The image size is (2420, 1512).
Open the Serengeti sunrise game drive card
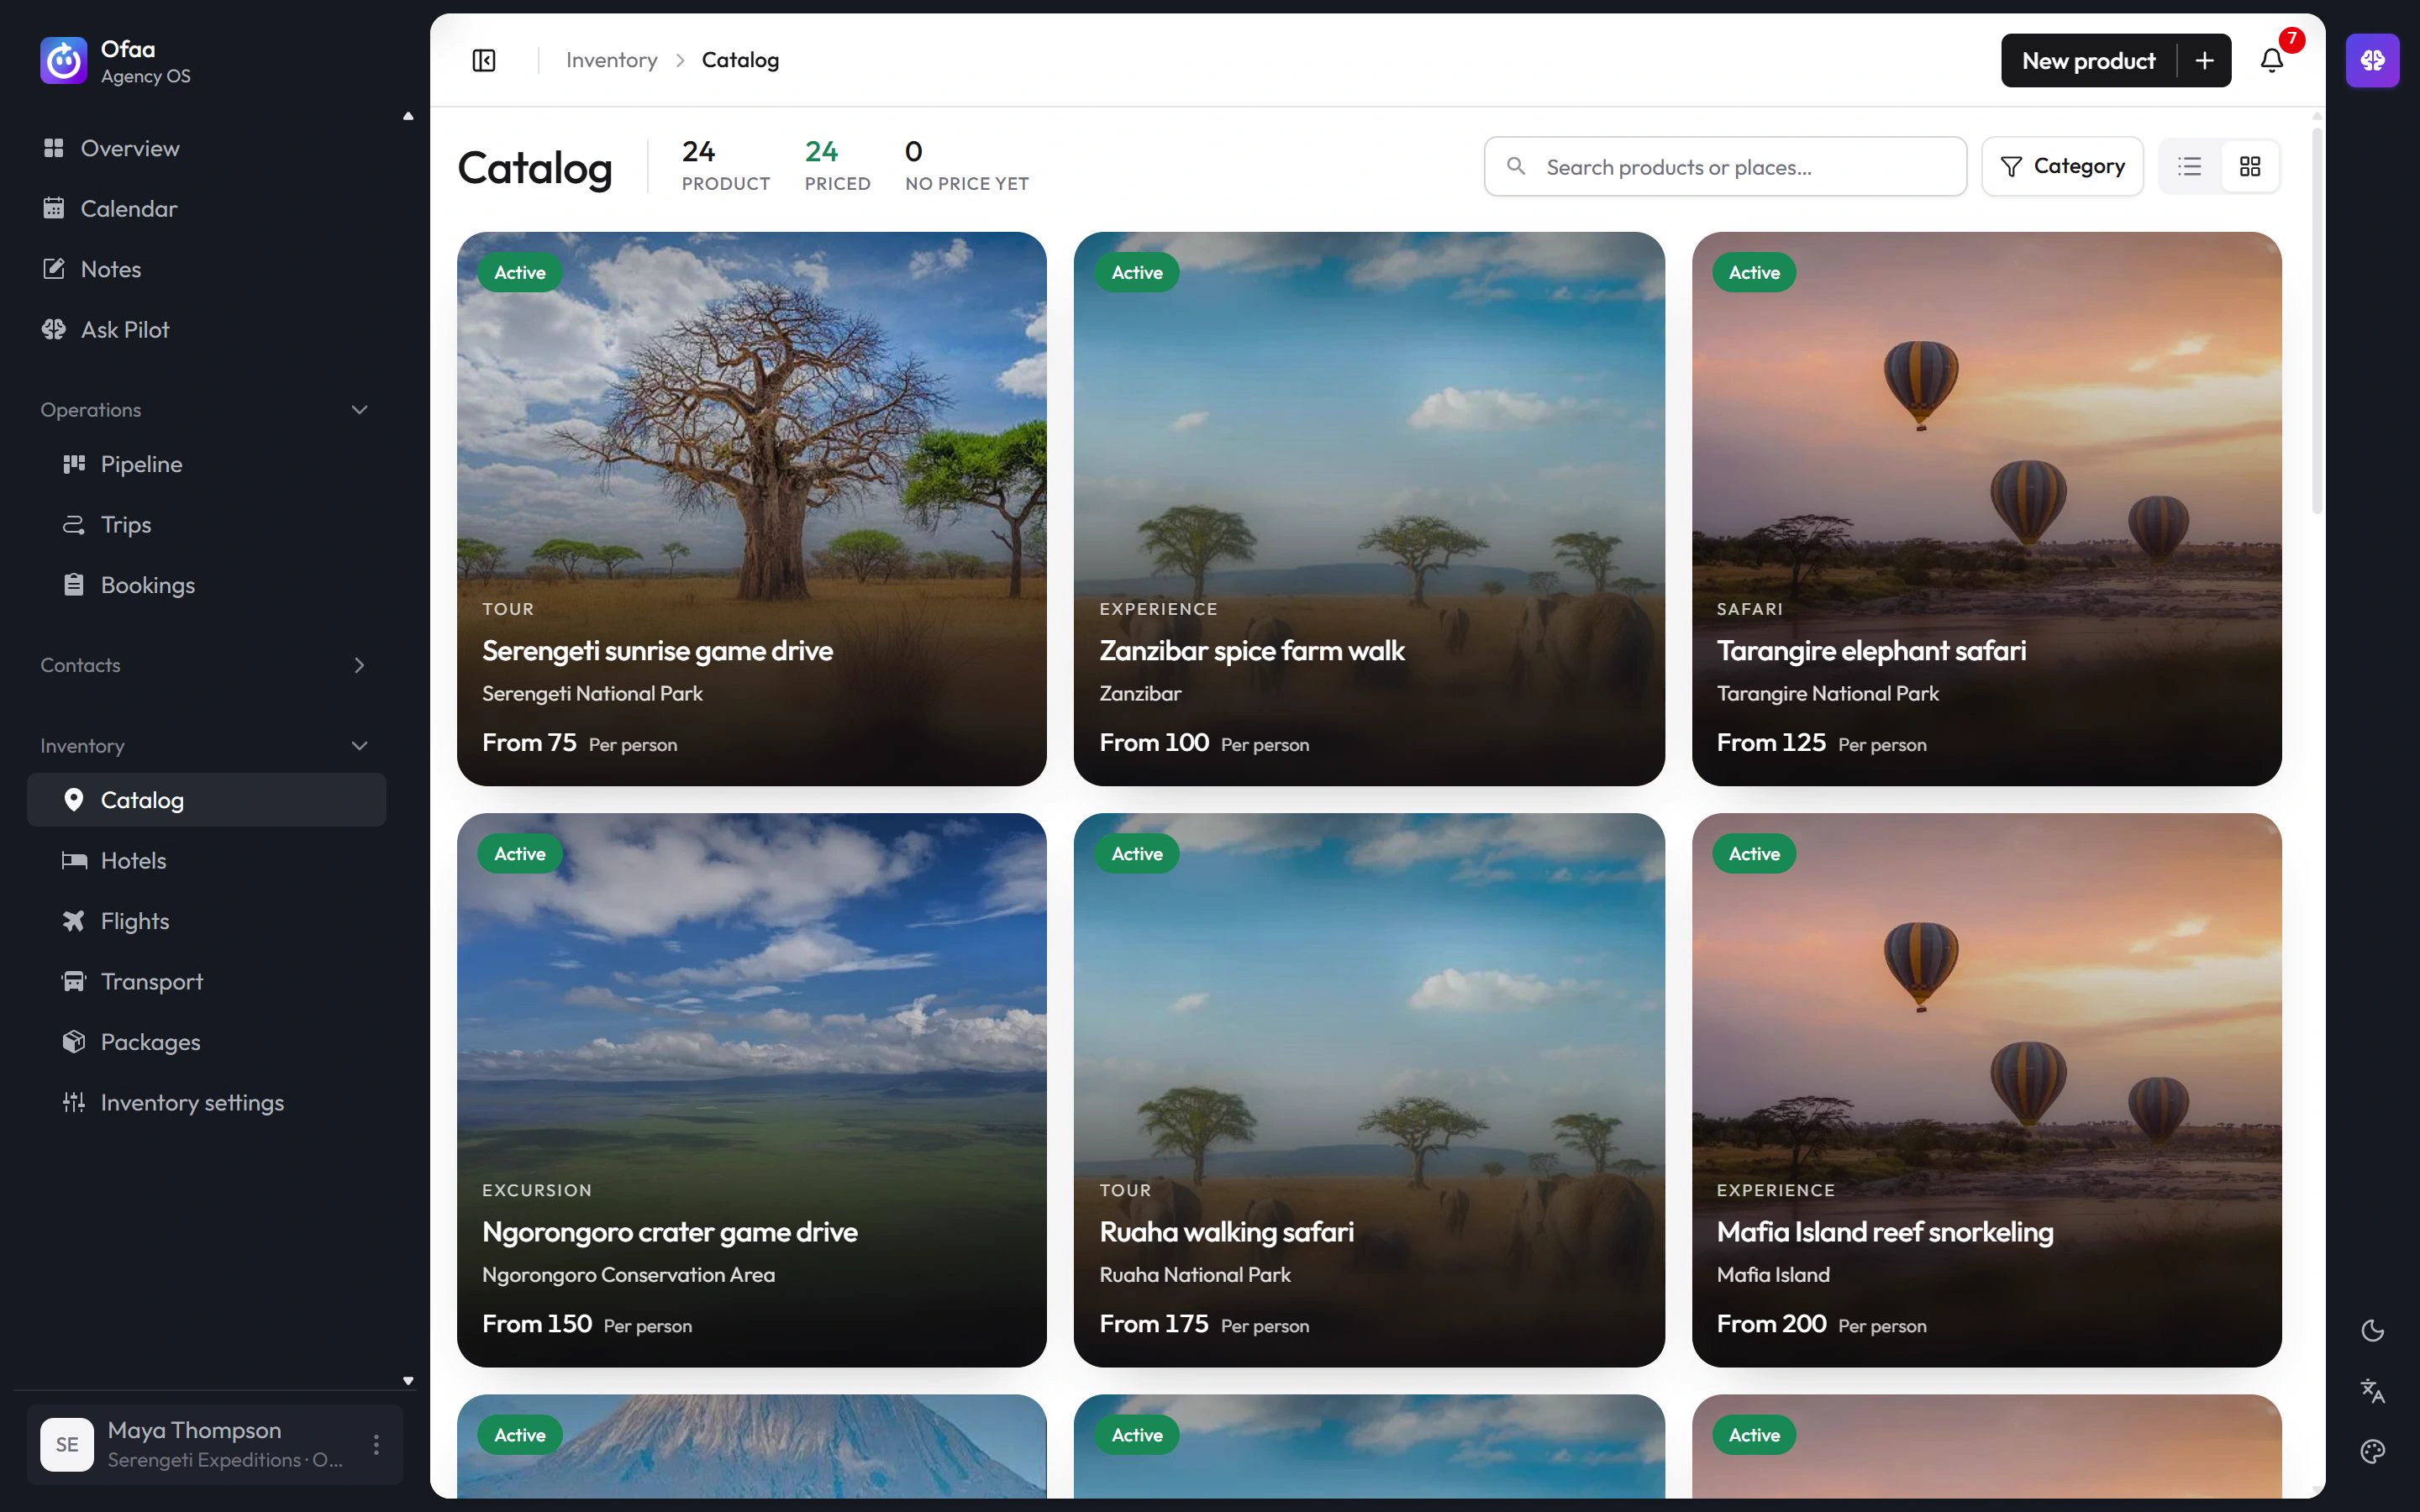752,509
